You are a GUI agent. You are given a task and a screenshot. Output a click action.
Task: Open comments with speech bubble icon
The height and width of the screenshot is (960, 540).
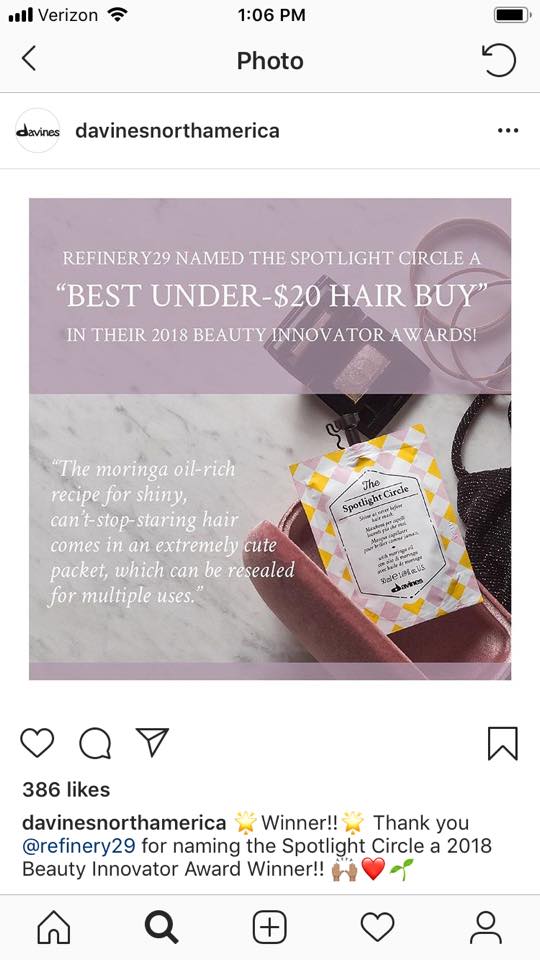point(95,743)
